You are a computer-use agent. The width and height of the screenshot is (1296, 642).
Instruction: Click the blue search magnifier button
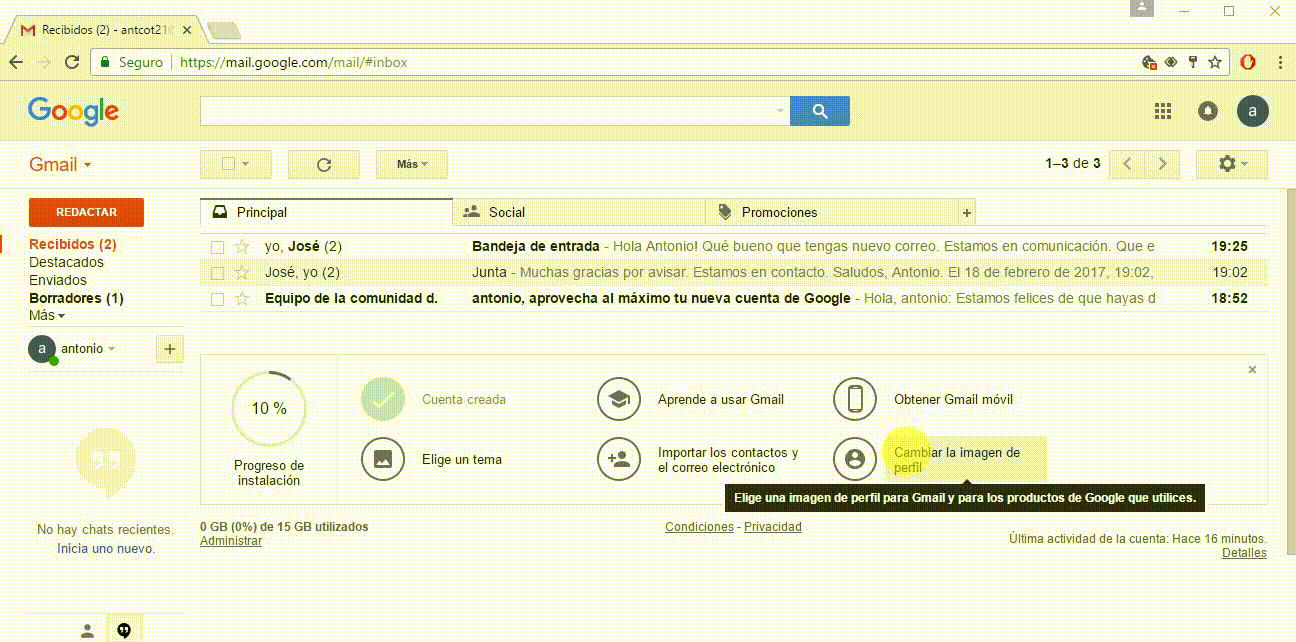pos(820,111)
